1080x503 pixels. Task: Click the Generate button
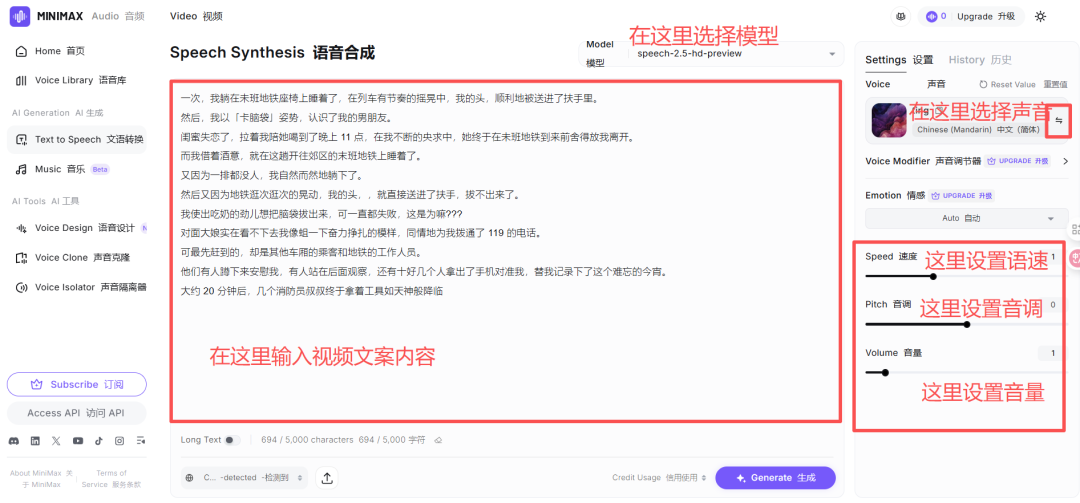[x=776, y=478]
